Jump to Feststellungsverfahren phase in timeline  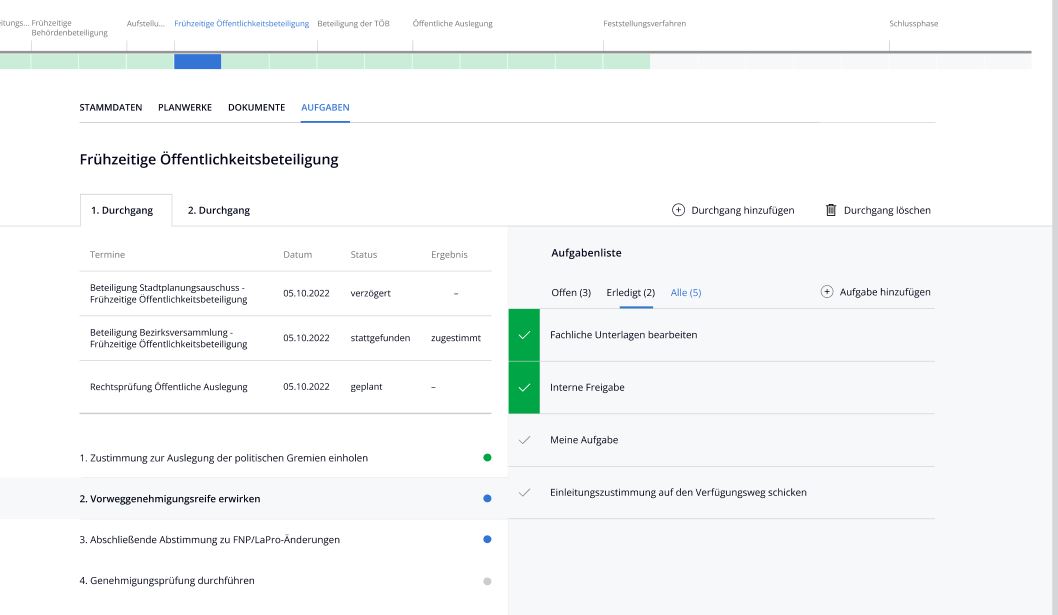click(x=644, y=23)
